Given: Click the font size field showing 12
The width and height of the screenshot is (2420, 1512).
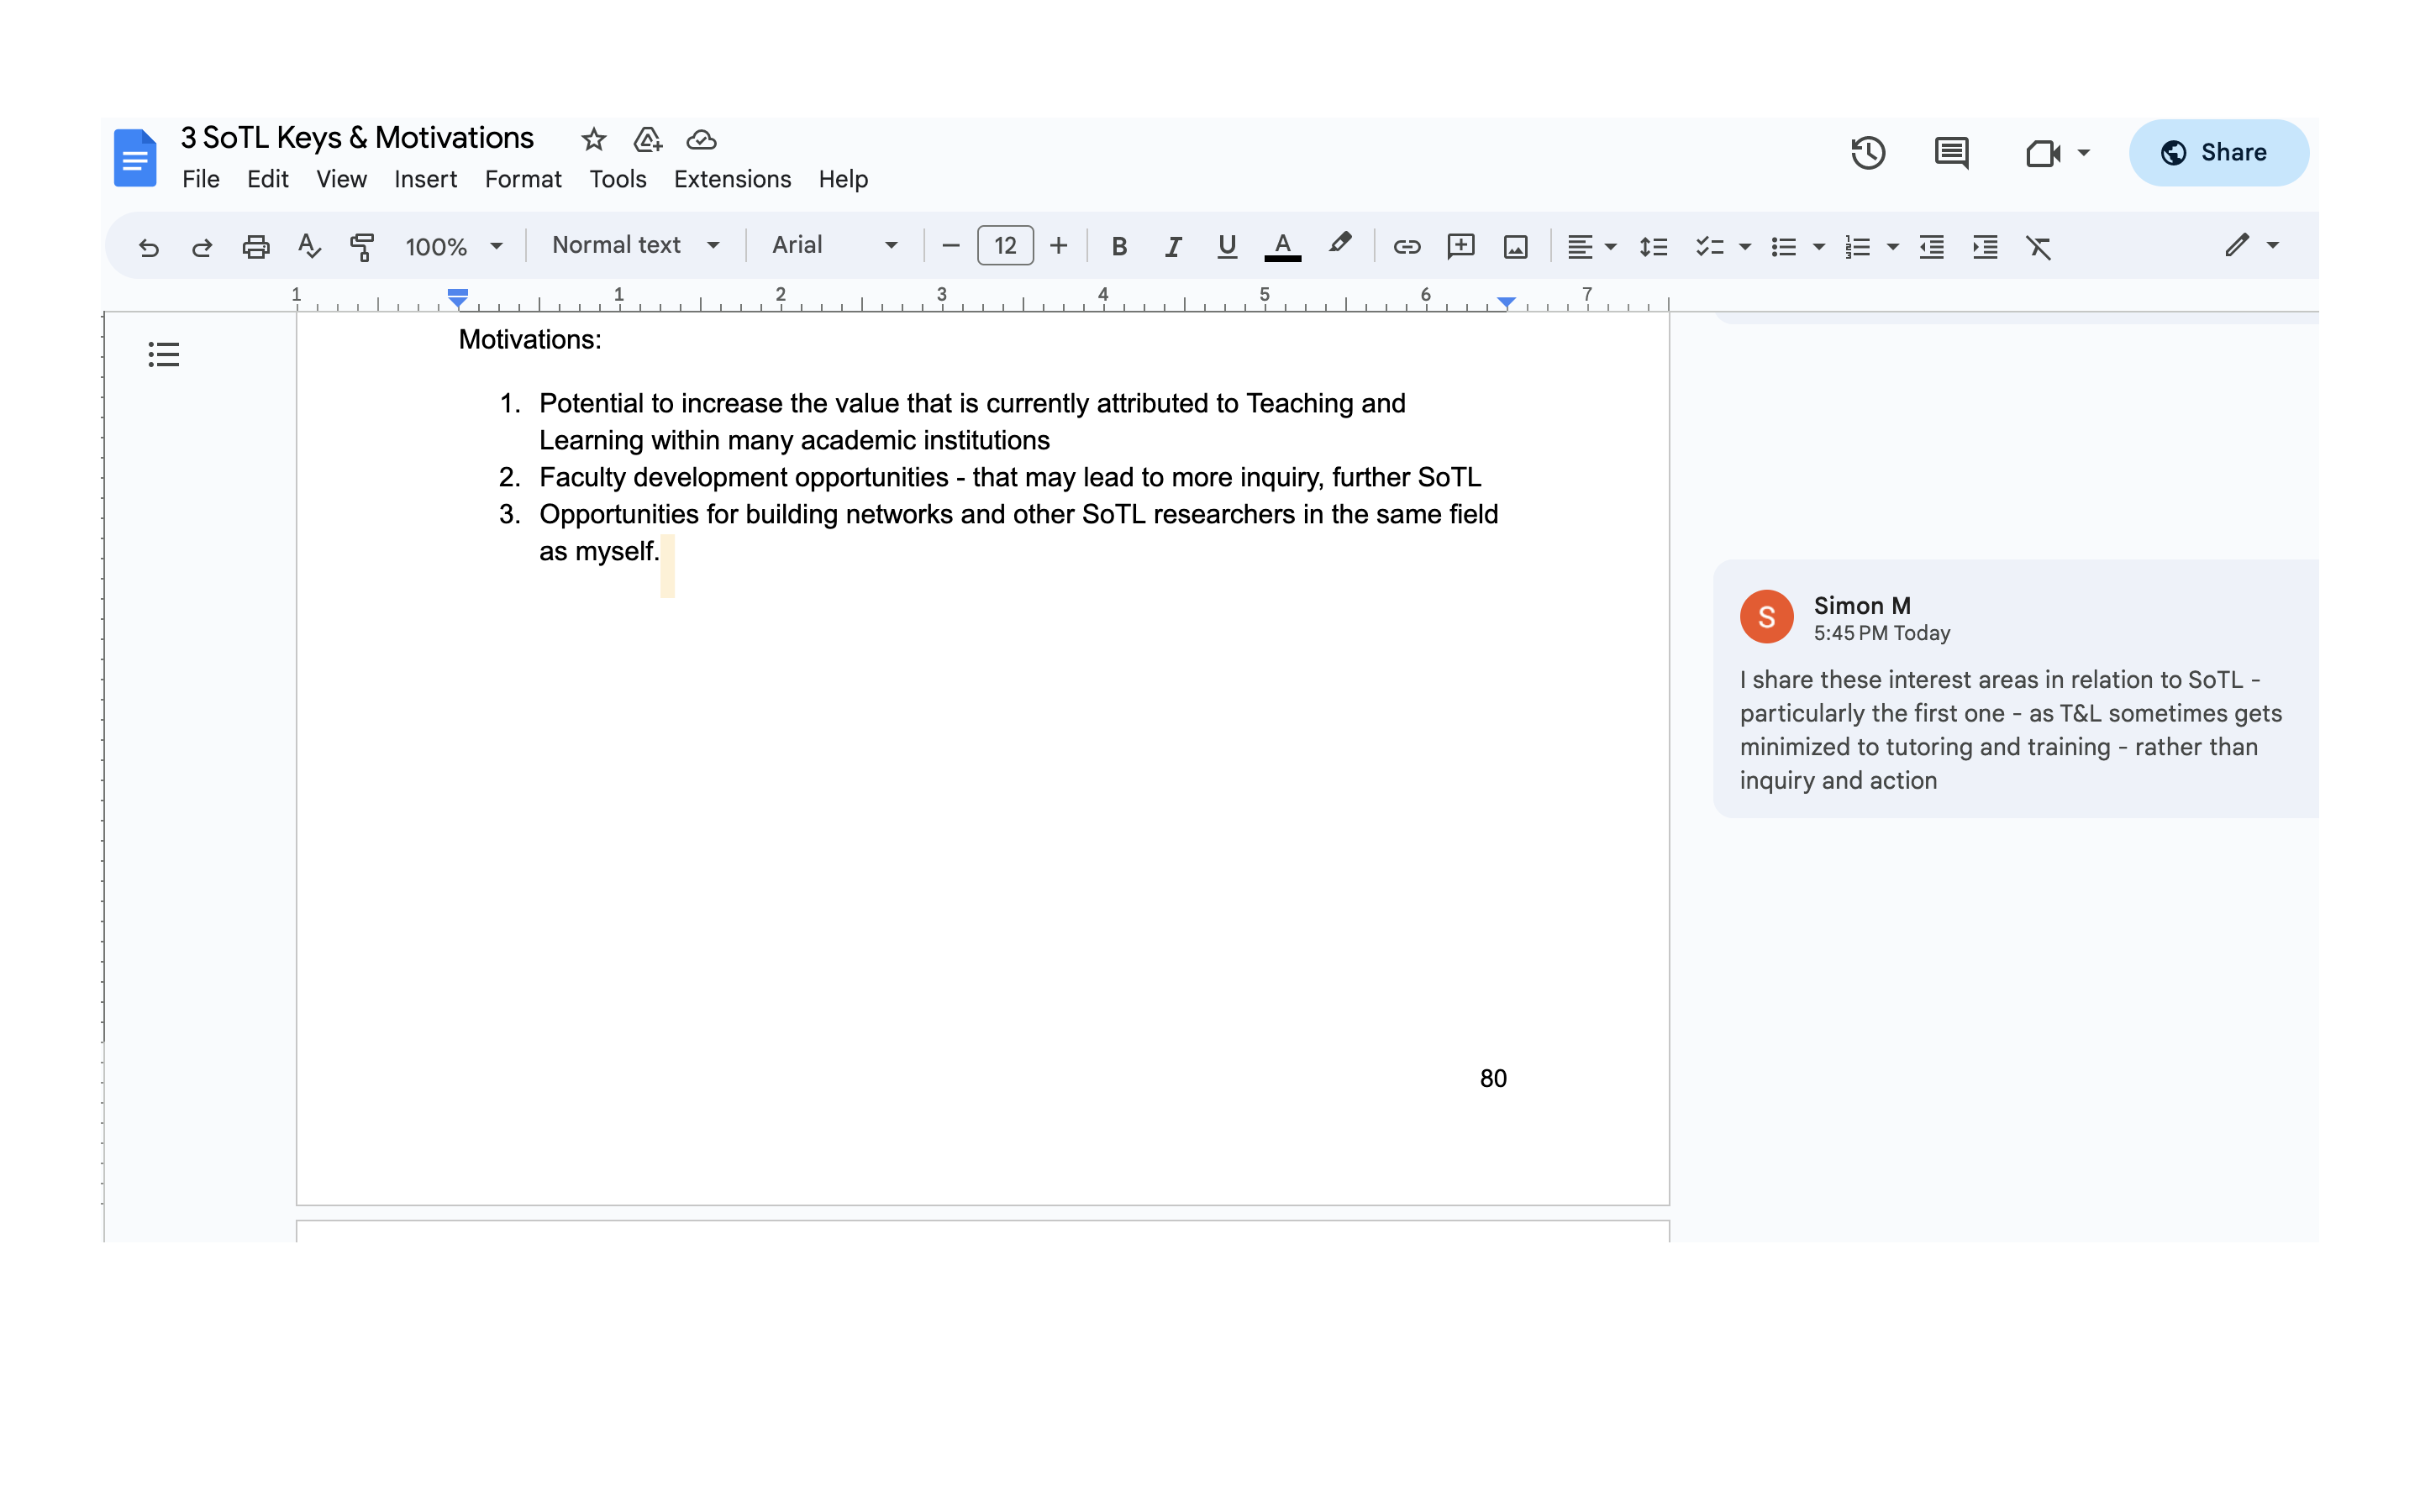Looking at the screenshot, I should pos(1005,246).
